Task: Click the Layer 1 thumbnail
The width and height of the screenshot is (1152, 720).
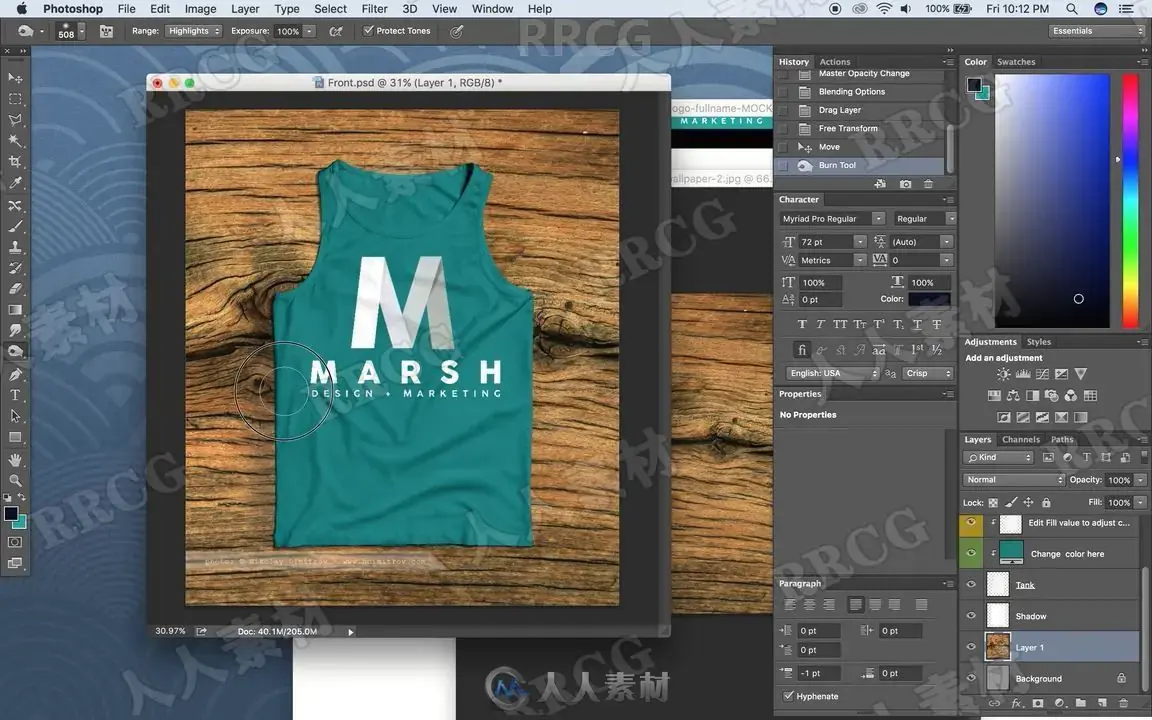Action: 998,647
